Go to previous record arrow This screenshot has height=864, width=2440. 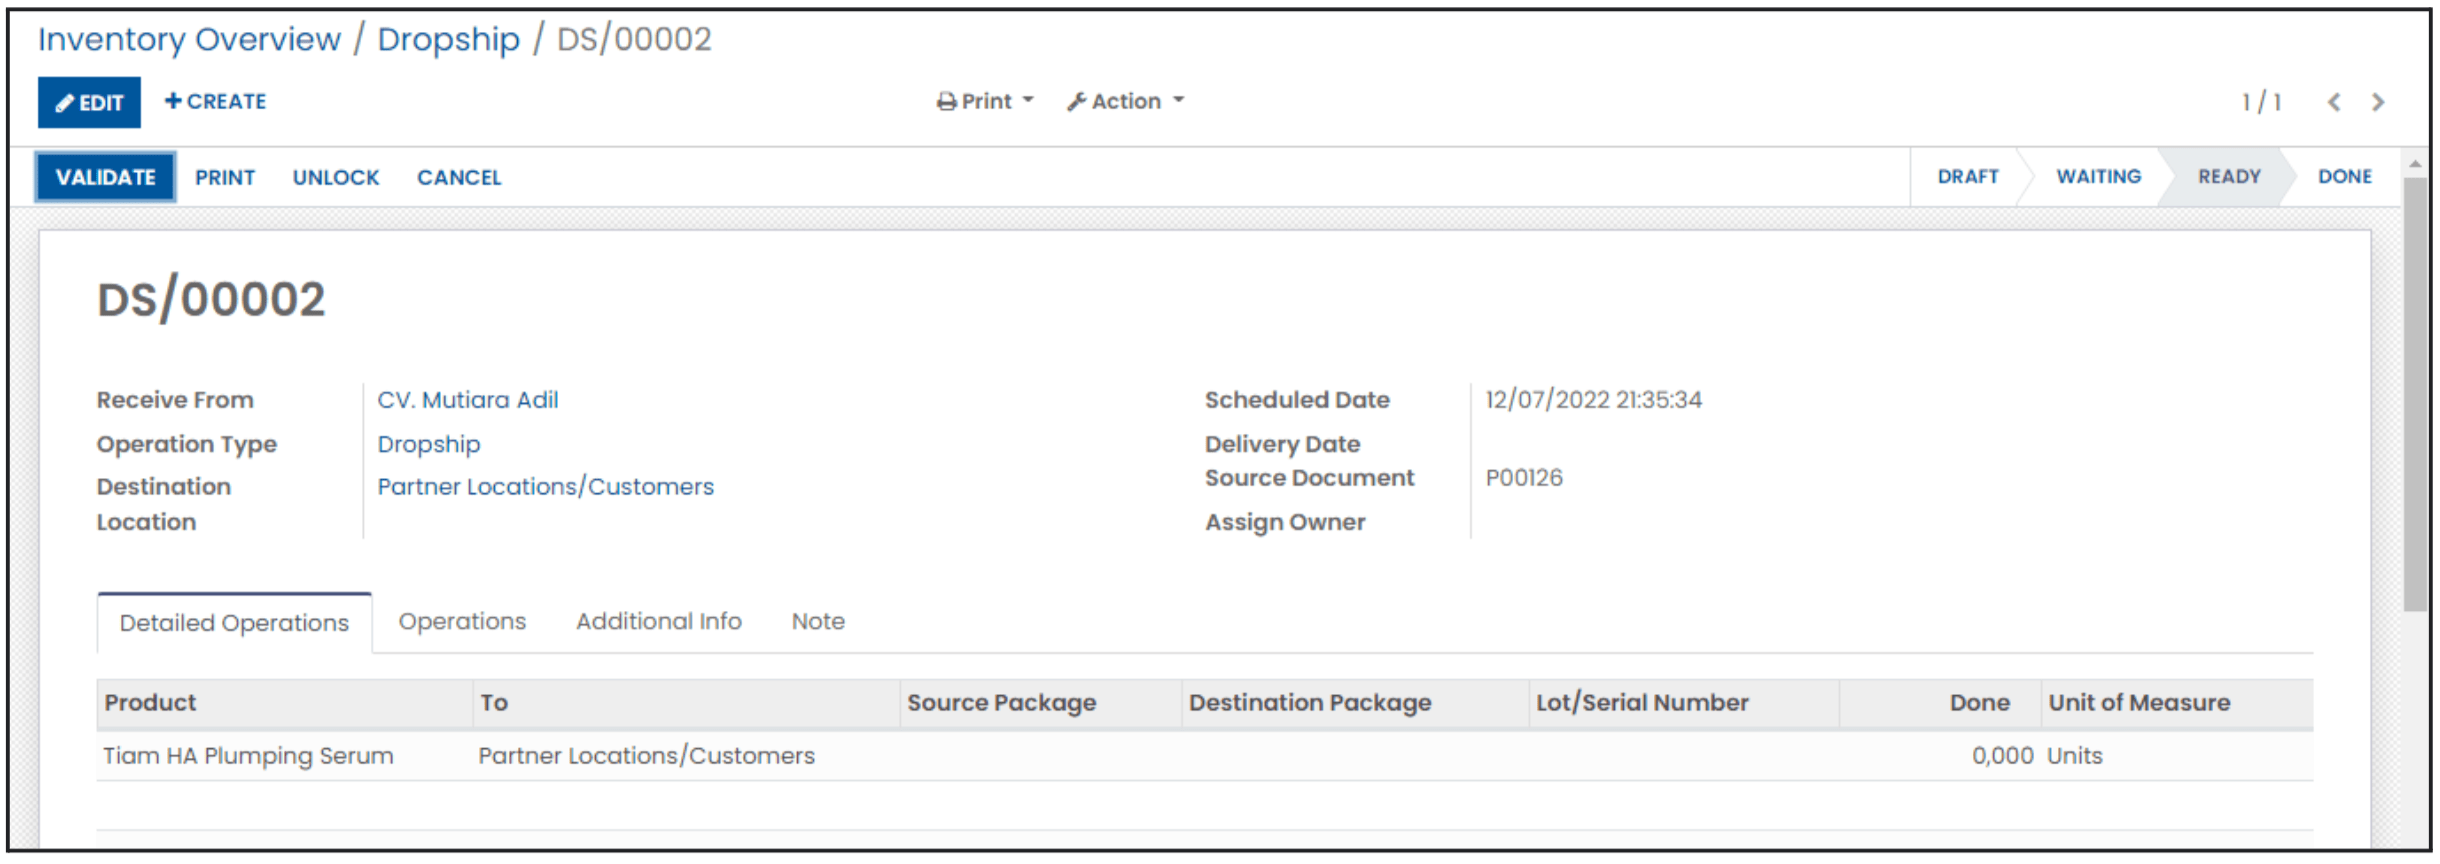(2333, 102)
